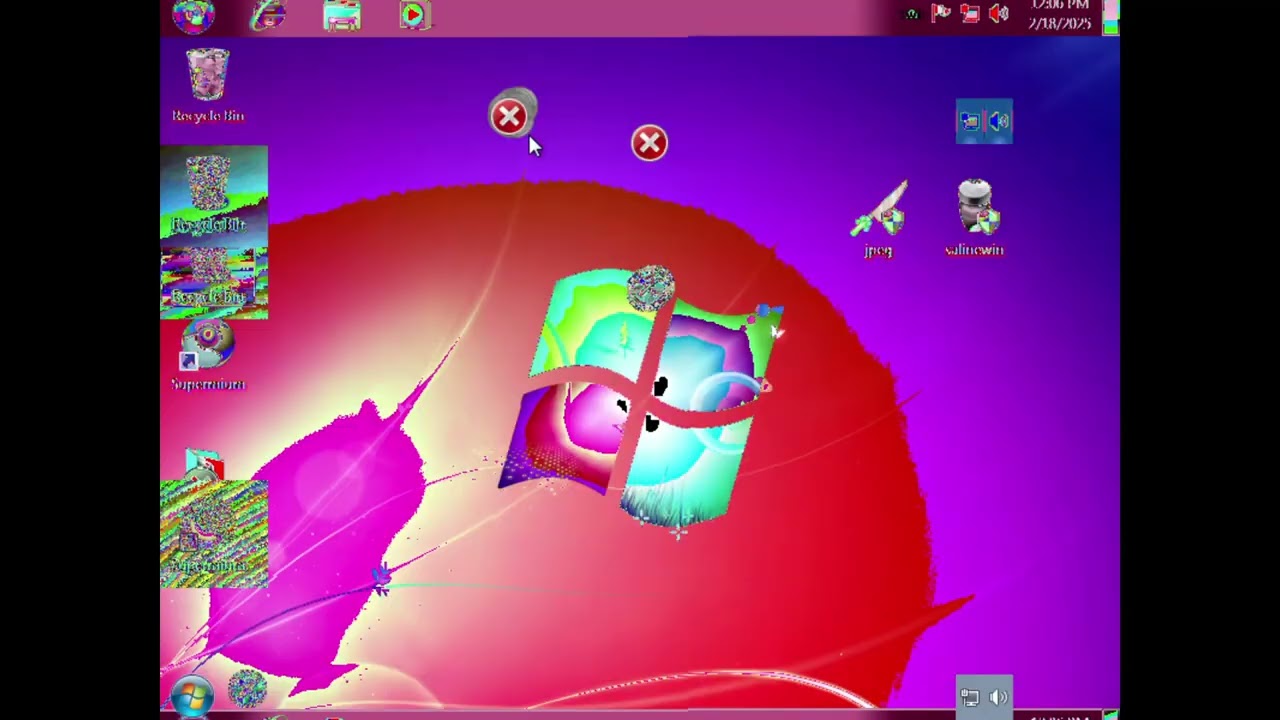Click the Start orb on the bottom taskbar
Viewport: 1280px width, 720px height.
[191, 697]
